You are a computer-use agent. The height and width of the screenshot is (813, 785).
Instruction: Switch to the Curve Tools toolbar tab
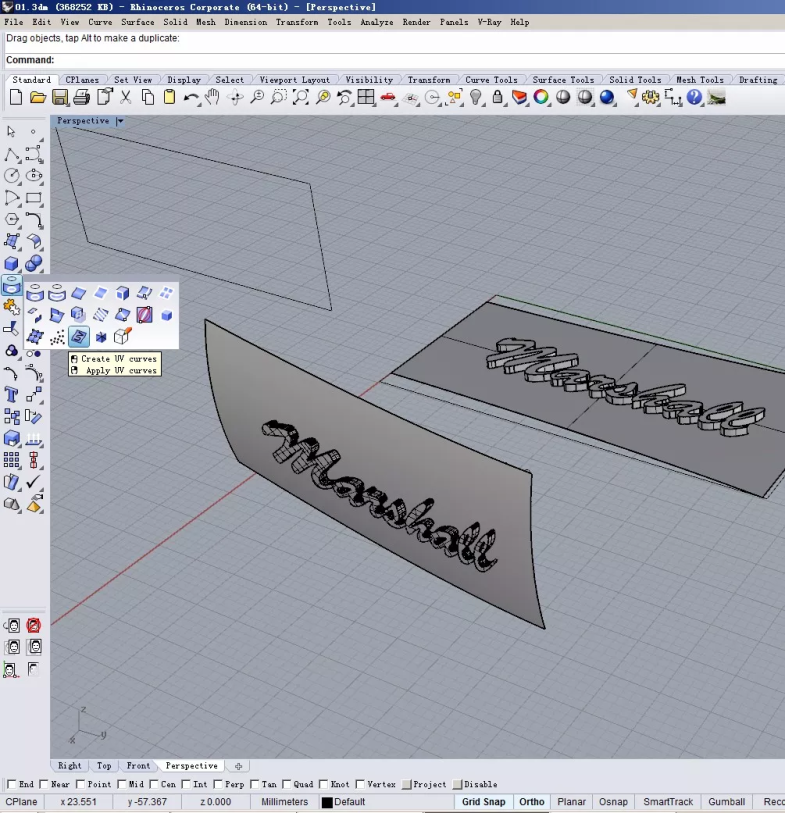click(x=491, y=80)
